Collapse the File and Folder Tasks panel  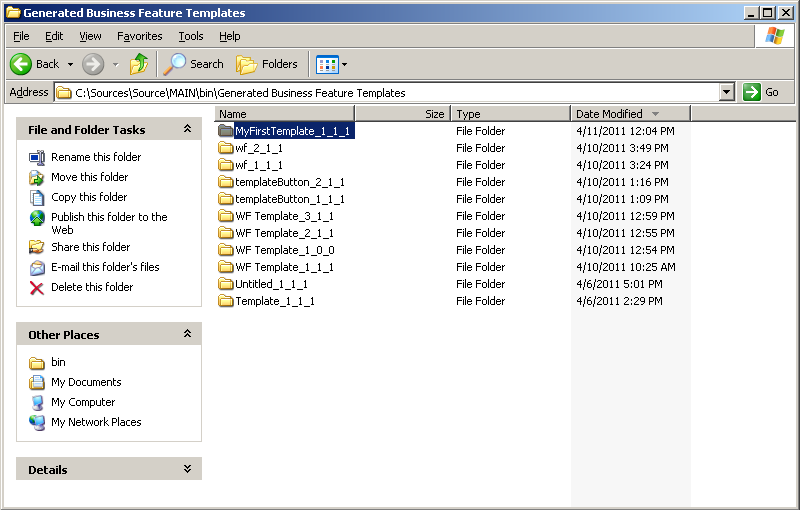[187, 129]
